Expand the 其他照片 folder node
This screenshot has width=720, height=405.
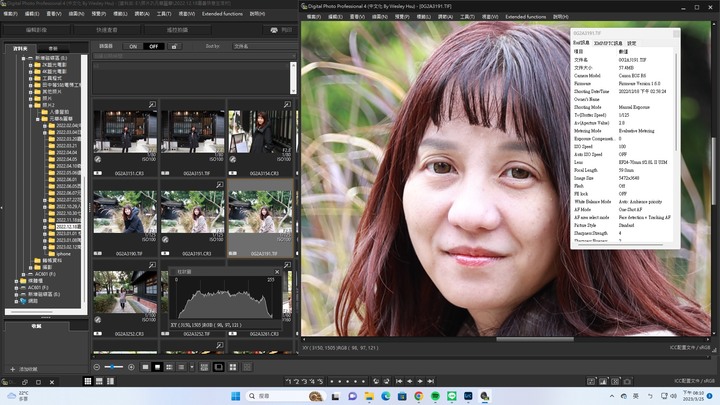tap(30, 91)
